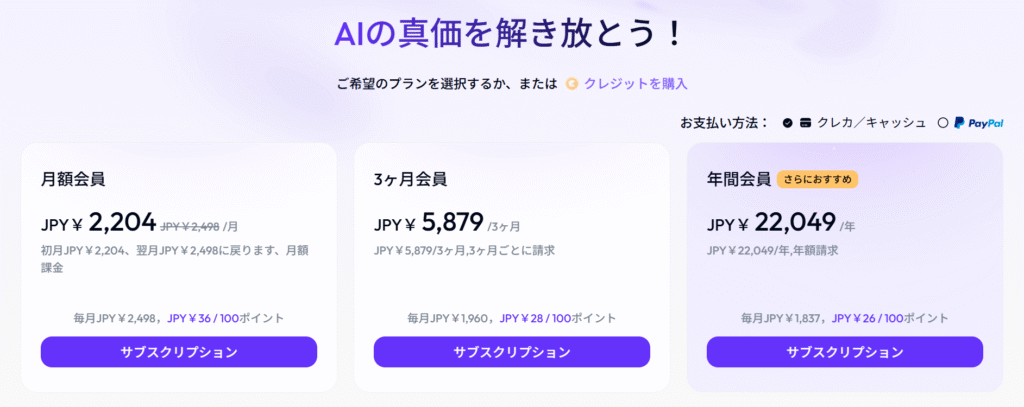Select the クレカ／キャッシュ radio button
1024x407 pixels.
click(x=788, y=123)
